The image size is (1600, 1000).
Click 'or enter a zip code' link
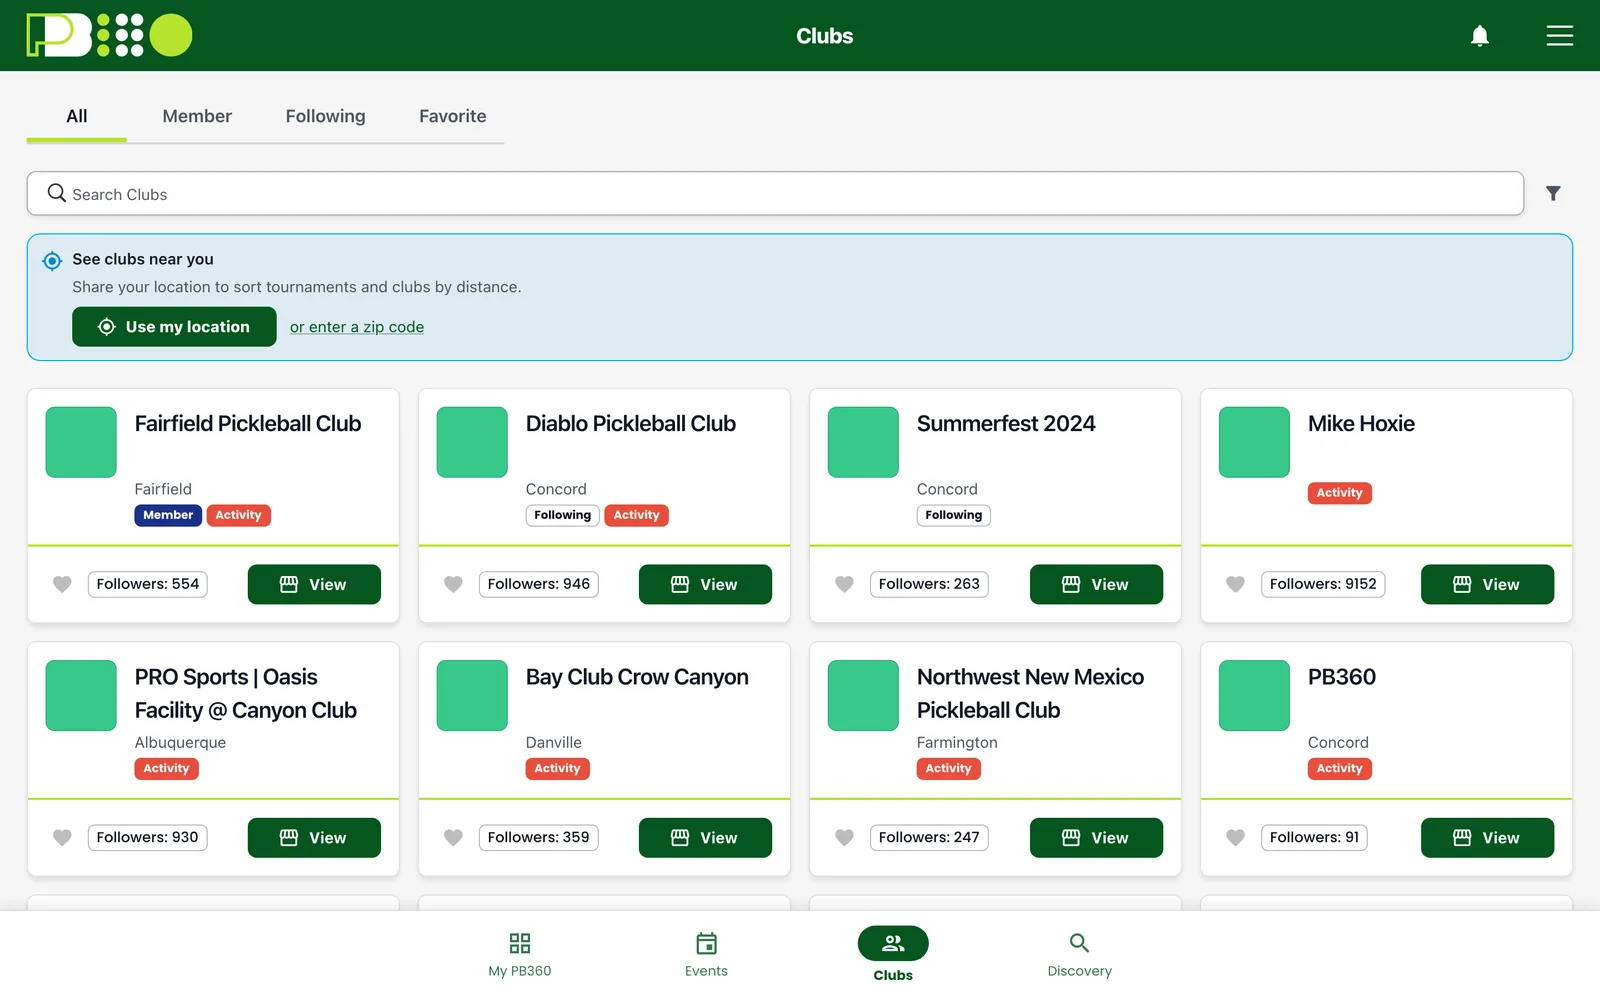(357, 327)
